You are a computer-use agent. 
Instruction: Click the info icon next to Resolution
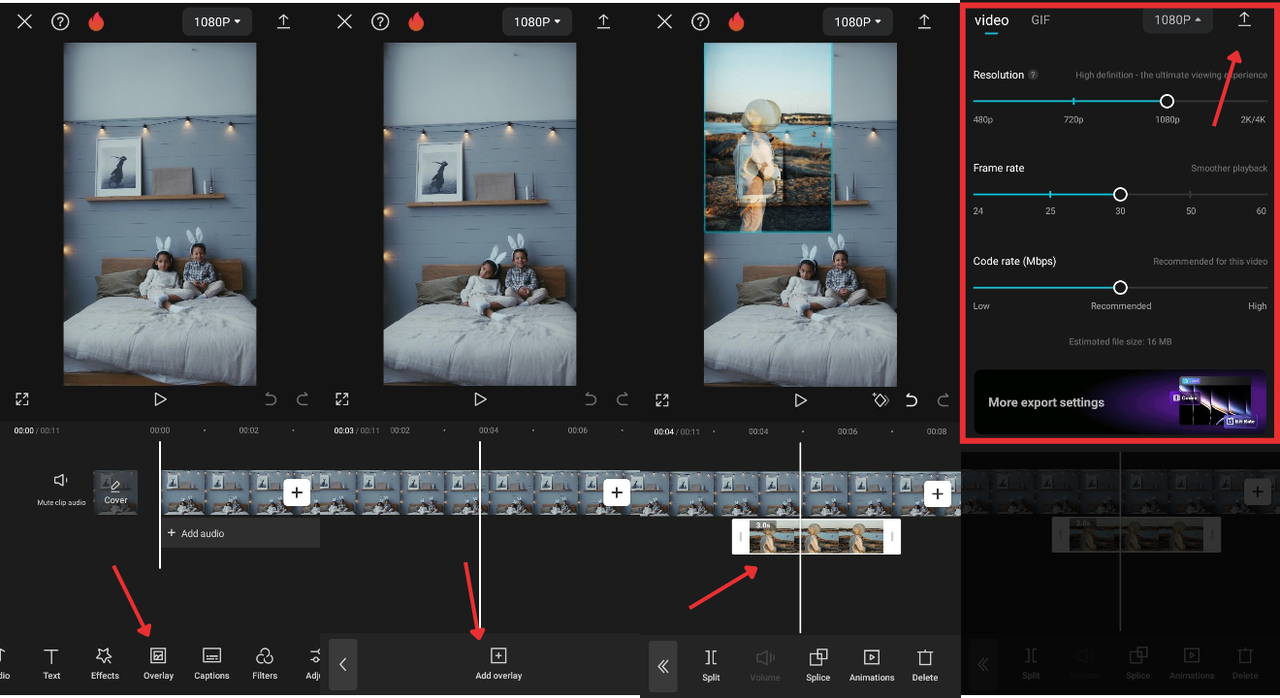pos(1033,75)
